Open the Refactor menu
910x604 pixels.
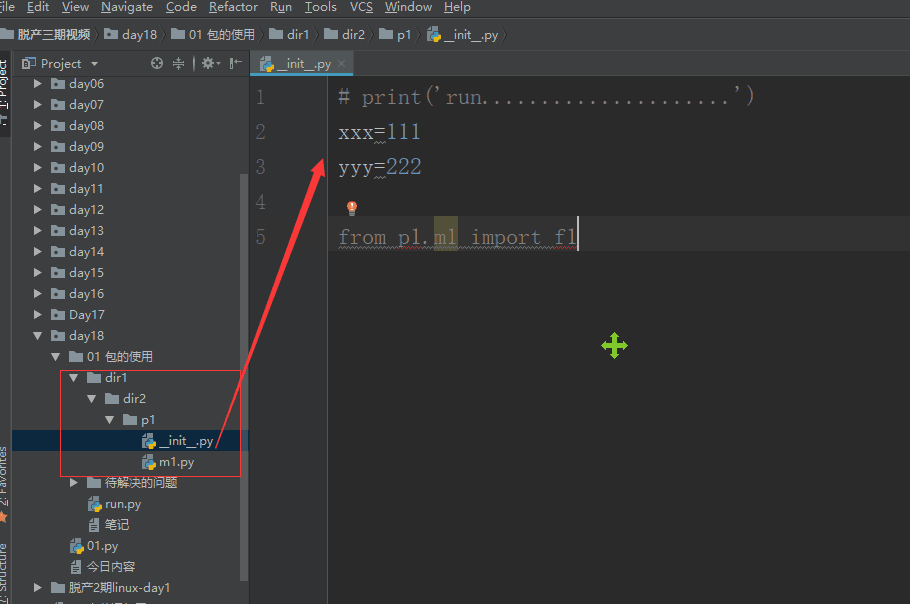pos(233,7)
